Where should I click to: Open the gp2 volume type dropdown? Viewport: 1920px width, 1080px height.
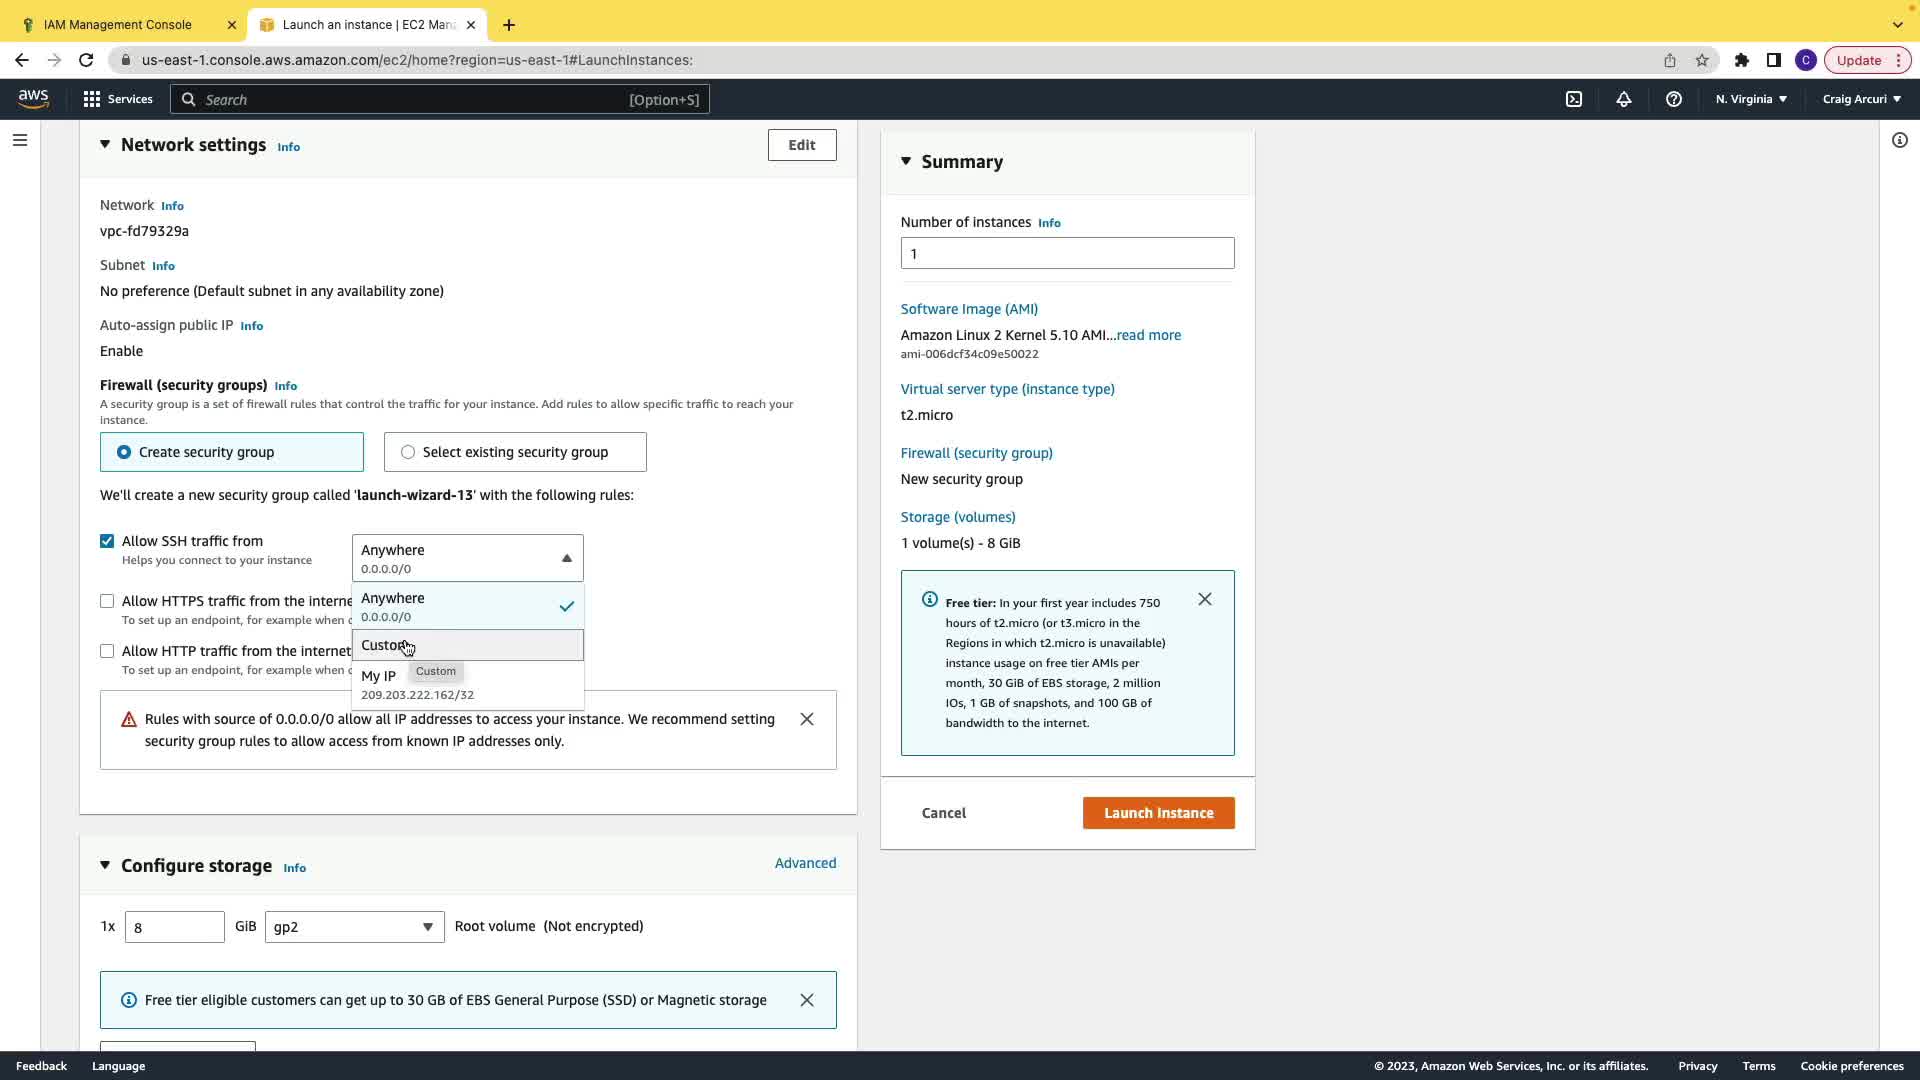[354, 927]
